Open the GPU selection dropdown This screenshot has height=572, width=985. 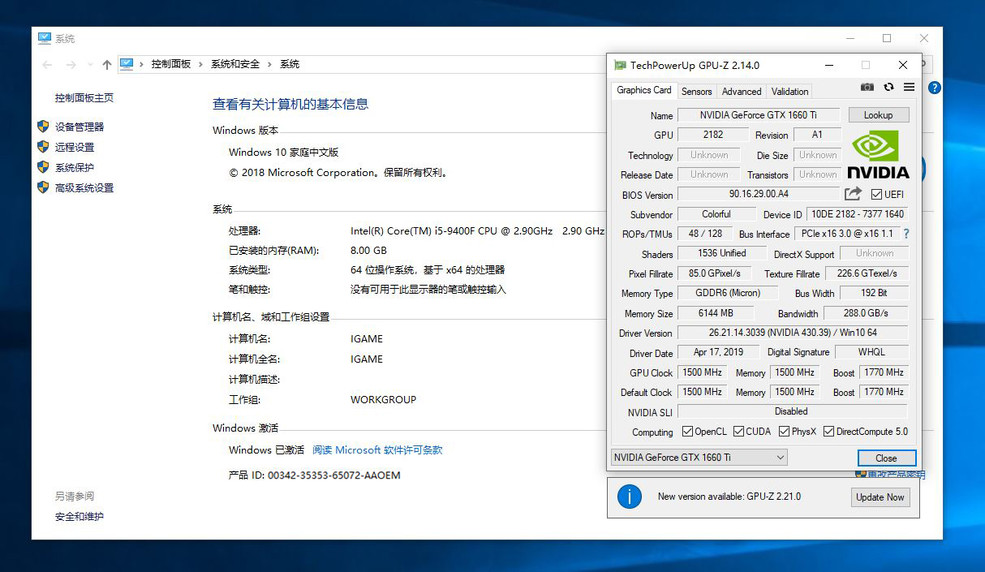tap(699, 457)
